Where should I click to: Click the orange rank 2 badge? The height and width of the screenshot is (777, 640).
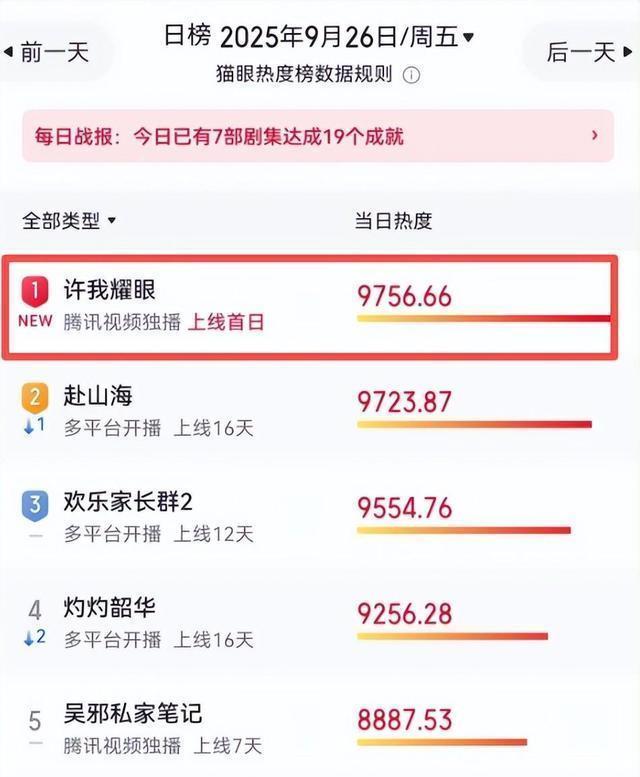(35, 397)
